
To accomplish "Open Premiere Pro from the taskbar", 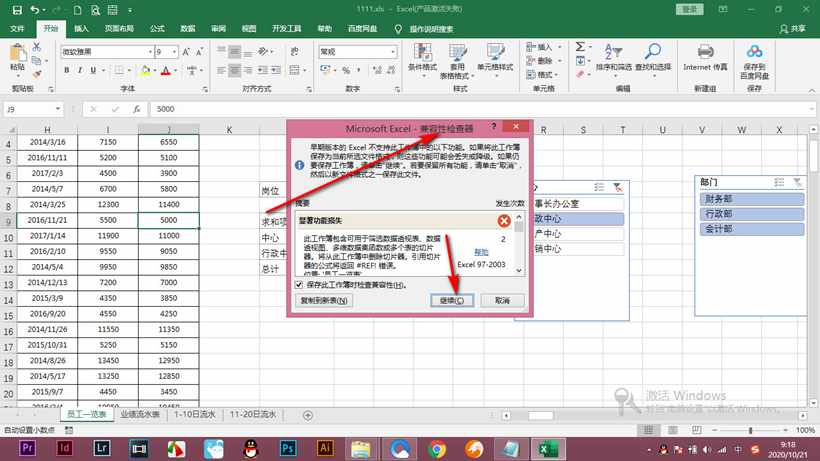I will (x=27, y=448).
